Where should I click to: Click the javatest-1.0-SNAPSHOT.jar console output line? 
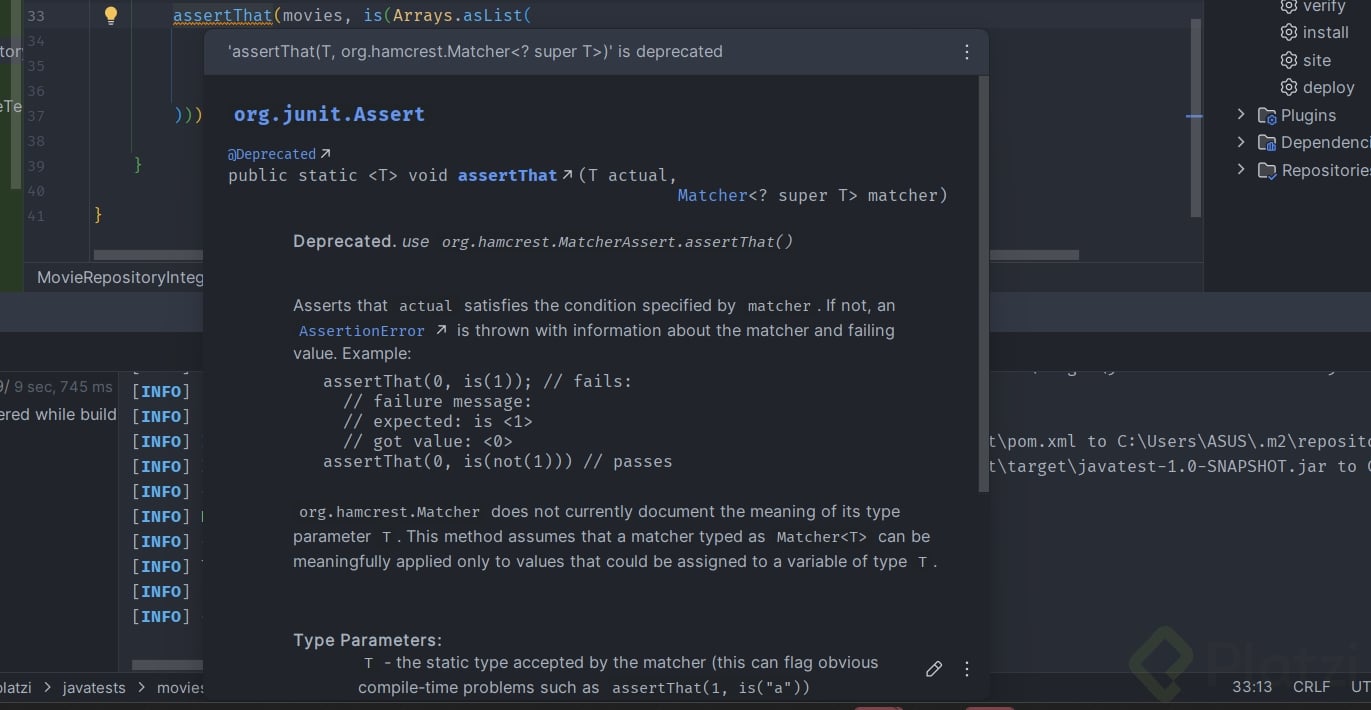1180,466
